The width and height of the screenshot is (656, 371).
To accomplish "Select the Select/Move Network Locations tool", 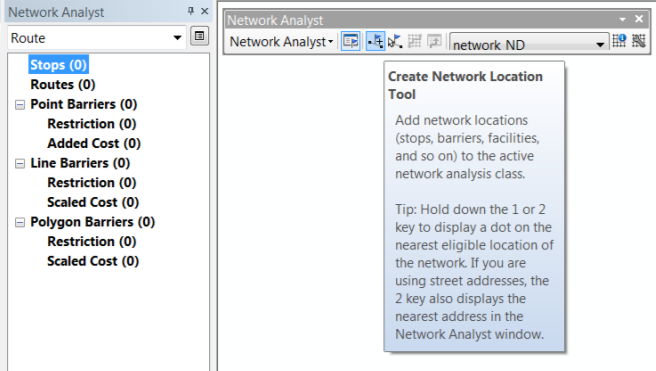I will pos(395,41).
